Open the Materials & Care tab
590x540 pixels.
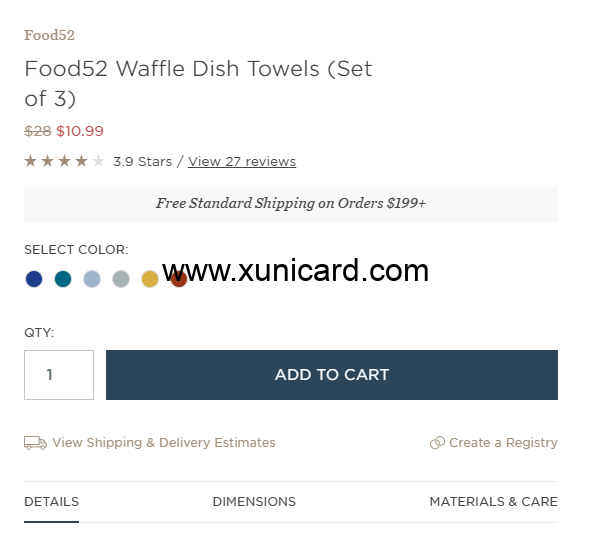click(494, 502)
